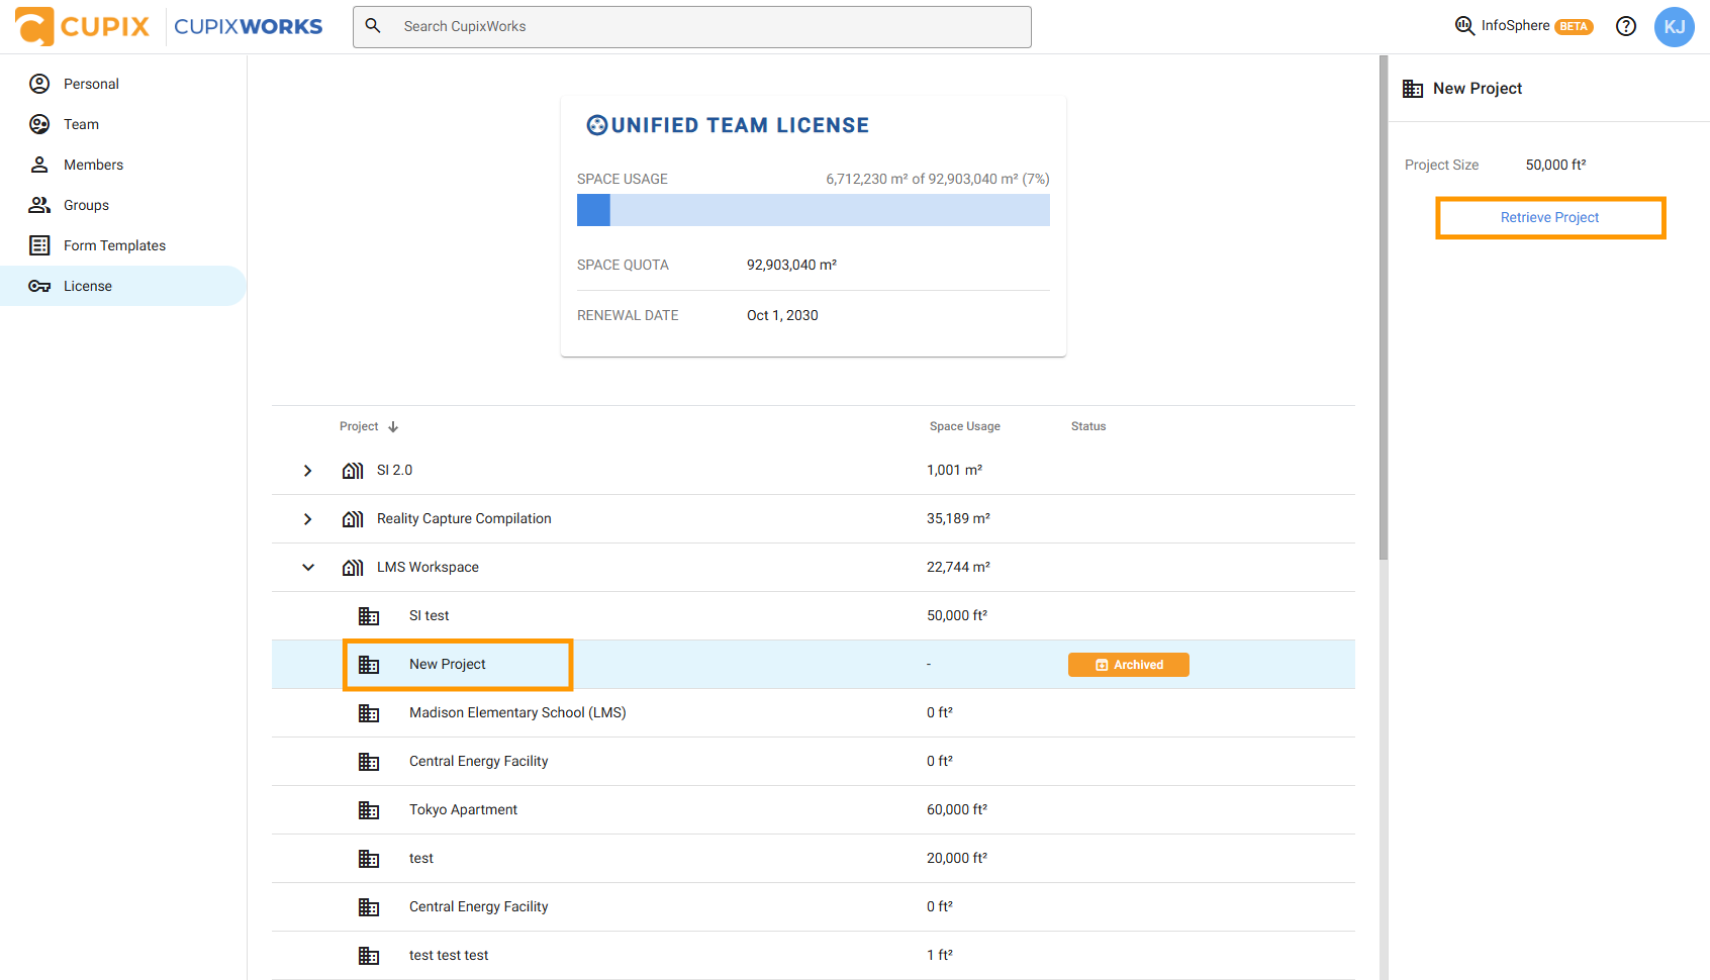The height and width of the screenshot is (980, 1710).
Task: Click the SI 2.0 workspace icon
Action: coord(352,470)
